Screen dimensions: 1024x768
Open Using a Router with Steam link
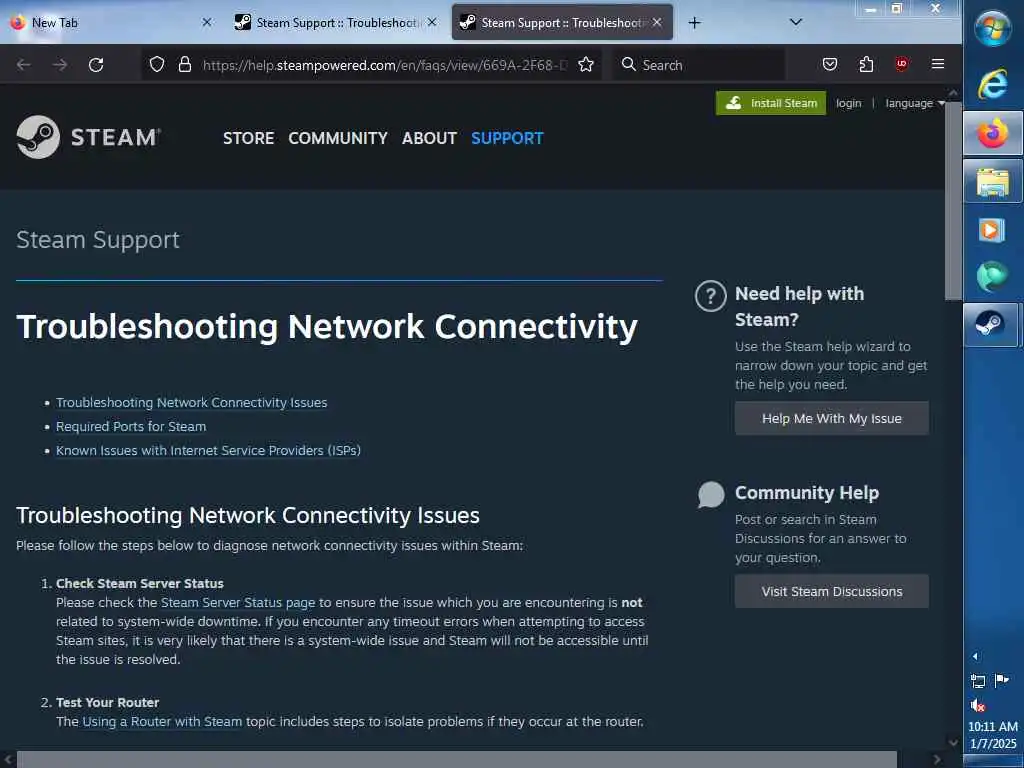[x=162, y=722]
